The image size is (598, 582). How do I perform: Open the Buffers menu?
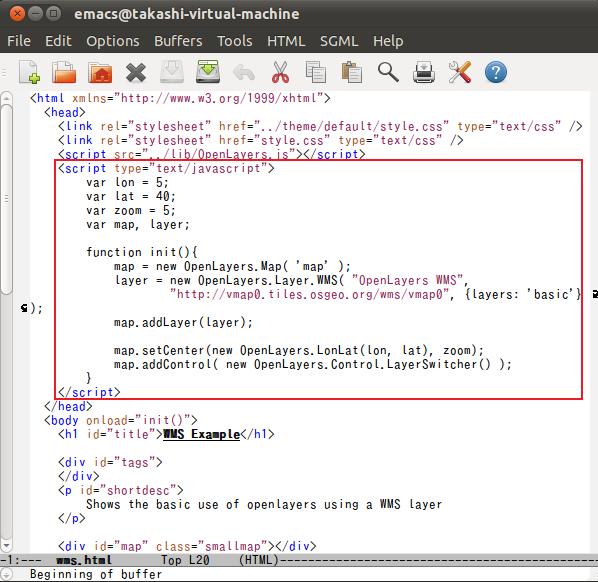(178, 41)
